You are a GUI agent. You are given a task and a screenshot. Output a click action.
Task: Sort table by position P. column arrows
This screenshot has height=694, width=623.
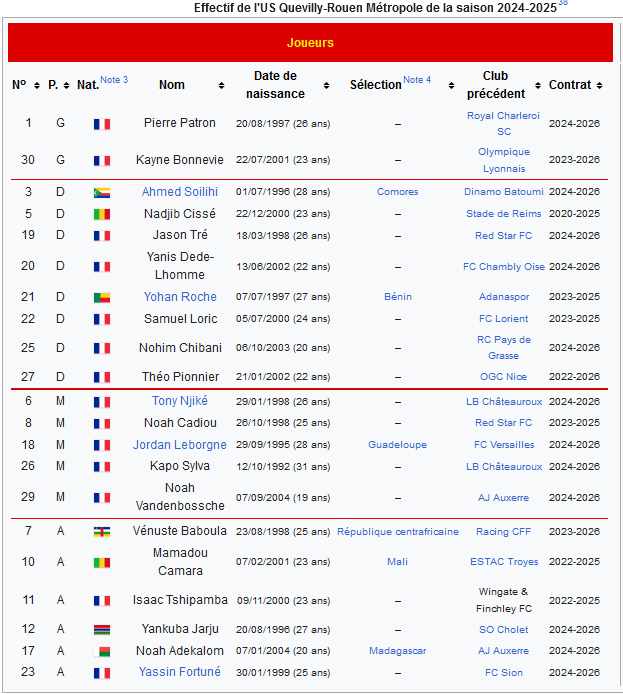click(x=66, y=85)
